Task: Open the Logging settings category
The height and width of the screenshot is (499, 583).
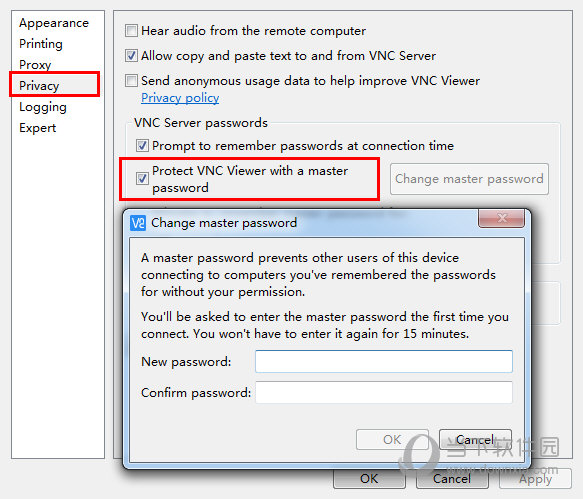Action: point(43,107)
